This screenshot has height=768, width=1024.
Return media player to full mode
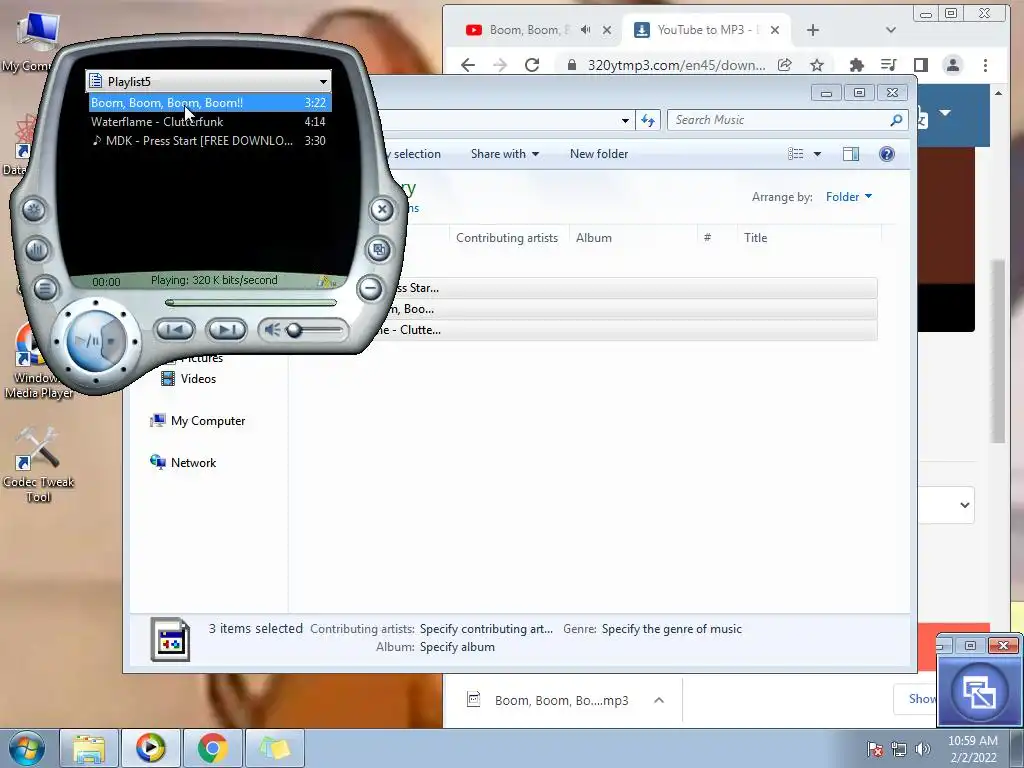coord(379,249)
